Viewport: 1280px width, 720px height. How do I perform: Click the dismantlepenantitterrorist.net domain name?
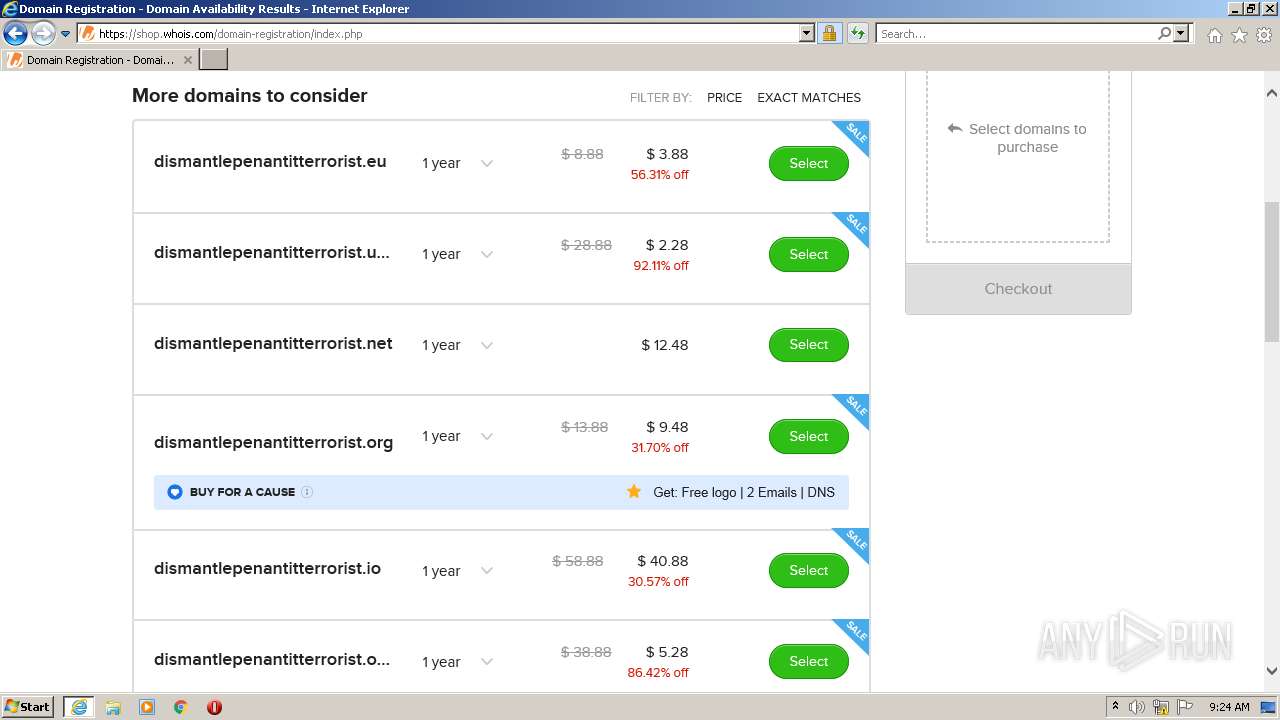pos(273,343)
